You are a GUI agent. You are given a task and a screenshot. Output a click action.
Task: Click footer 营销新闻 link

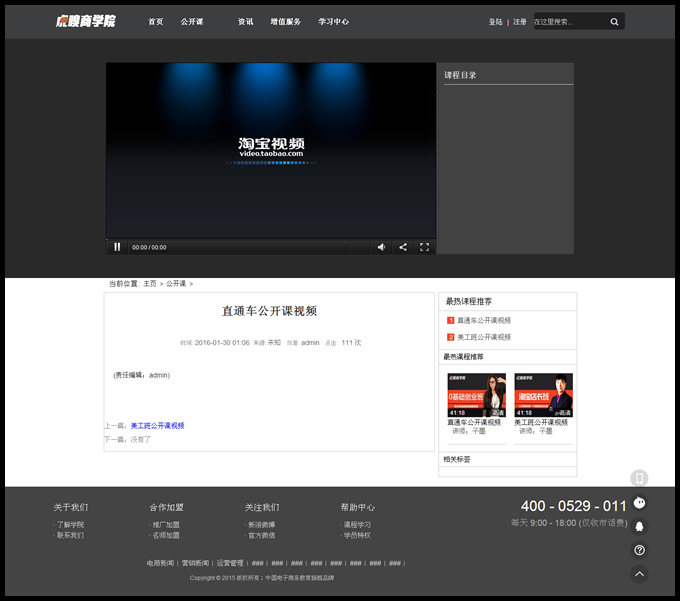click(195, 563)
